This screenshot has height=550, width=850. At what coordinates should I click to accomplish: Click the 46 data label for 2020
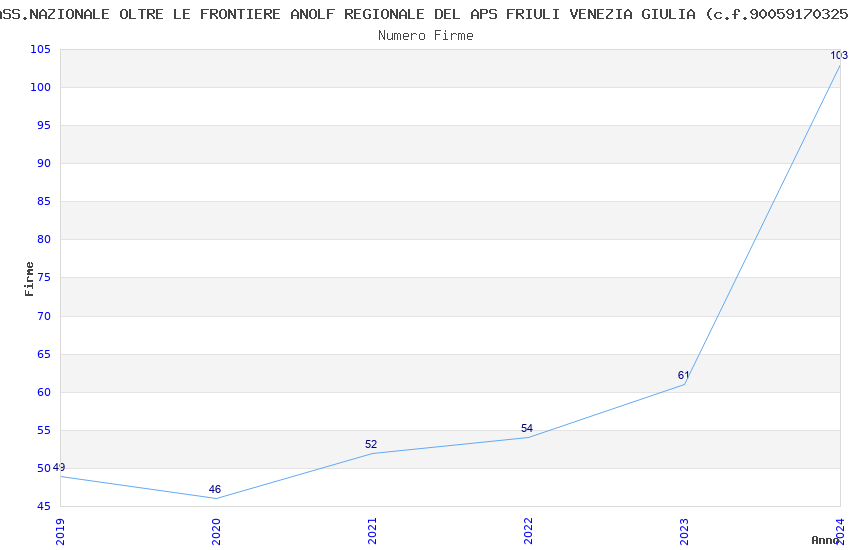215,489
